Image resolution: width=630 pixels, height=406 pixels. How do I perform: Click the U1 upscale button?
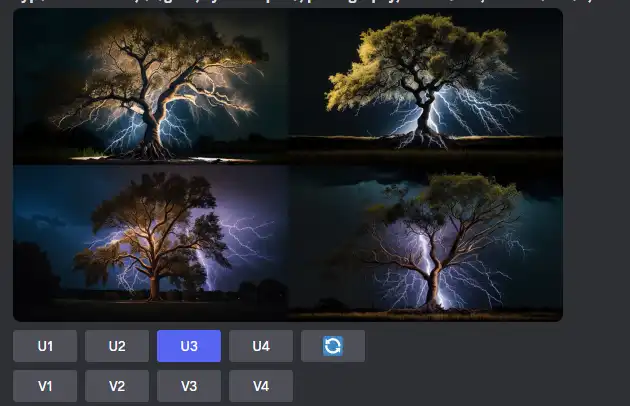pos(45,346)
